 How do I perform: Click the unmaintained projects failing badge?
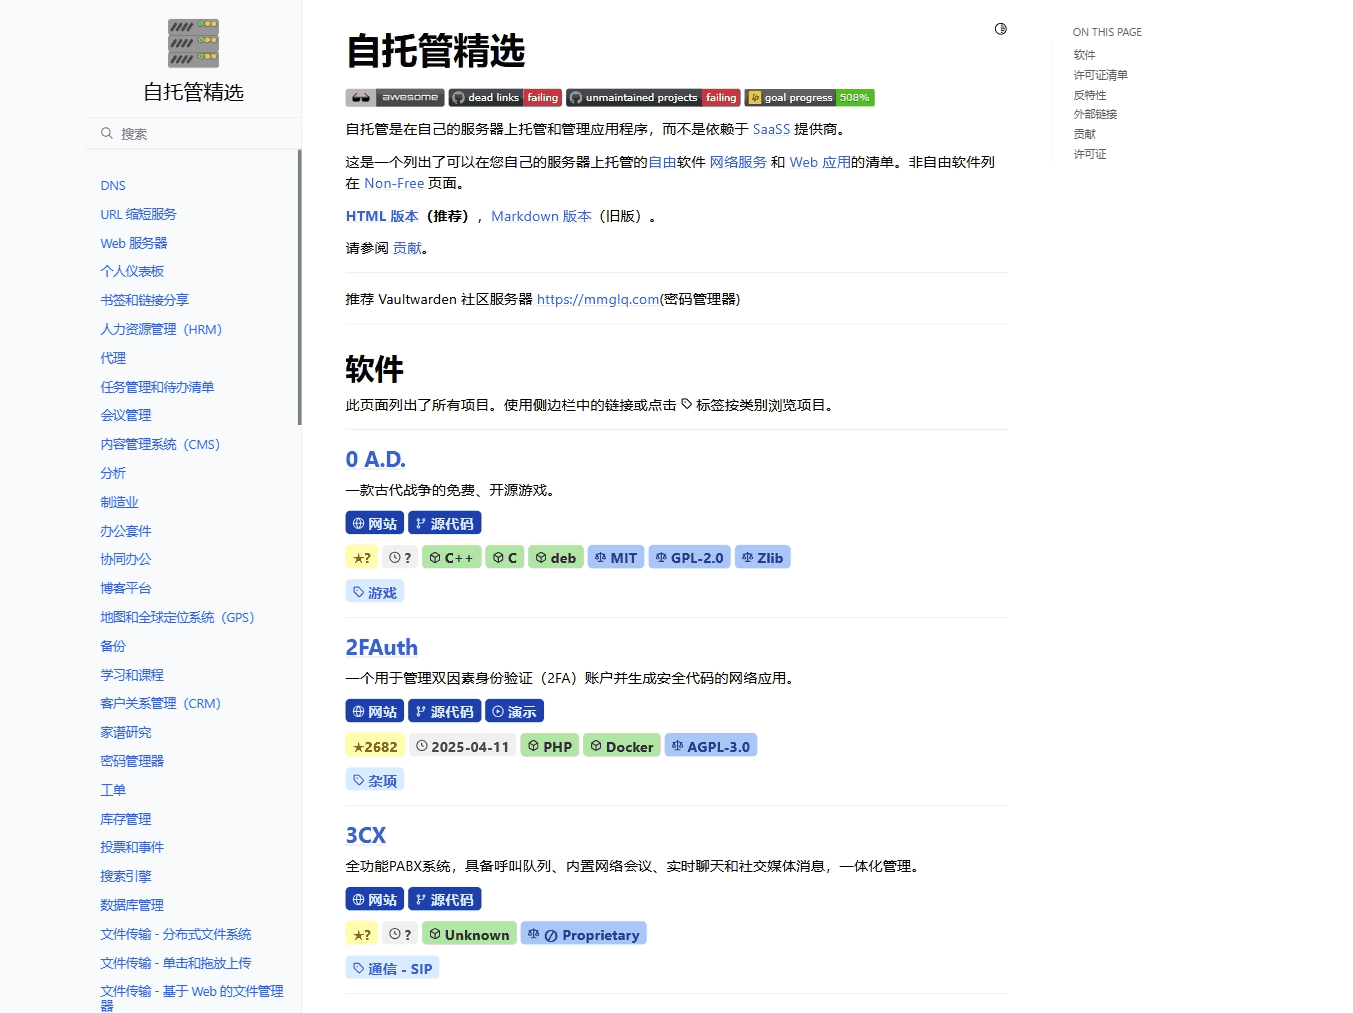click(653, 98)
